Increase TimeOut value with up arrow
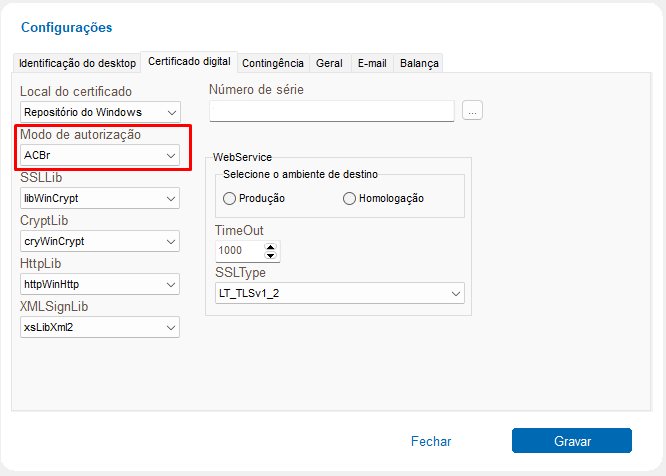The width and height of the screenshot is (666, 476). (272, 246)
